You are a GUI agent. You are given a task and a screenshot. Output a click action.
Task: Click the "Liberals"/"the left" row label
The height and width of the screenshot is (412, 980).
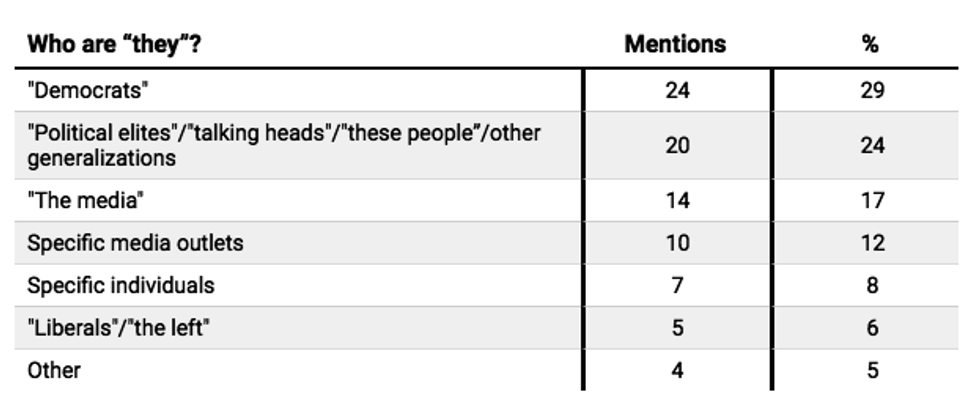click(118, 328)
